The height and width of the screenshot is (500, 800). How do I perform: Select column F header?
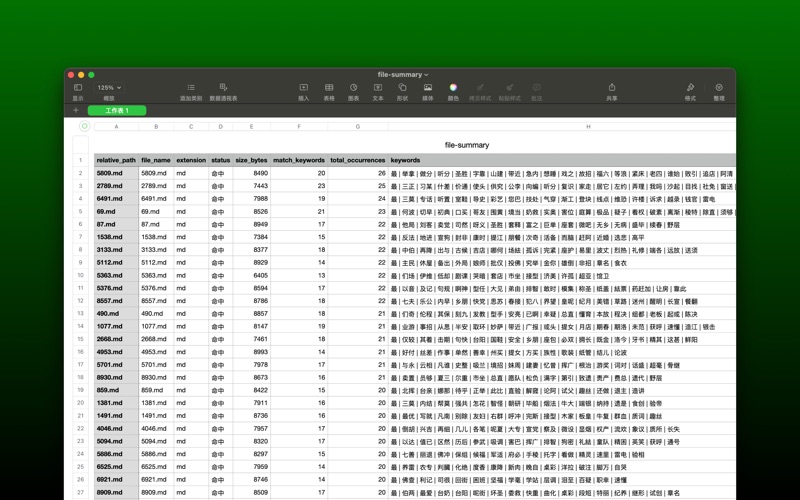pyautogui.click(x=299, y=127)
